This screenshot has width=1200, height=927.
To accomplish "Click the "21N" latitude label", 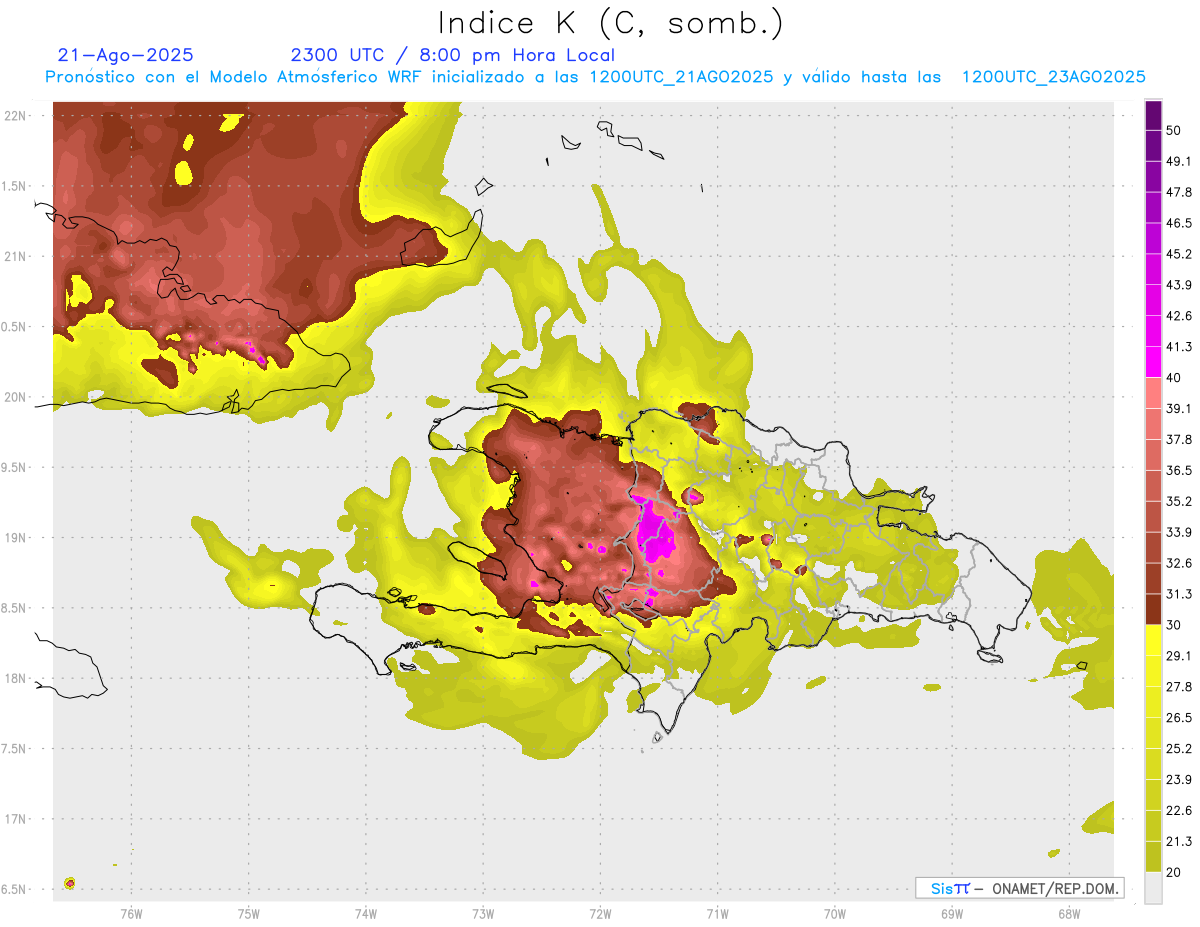I will 16,256.
